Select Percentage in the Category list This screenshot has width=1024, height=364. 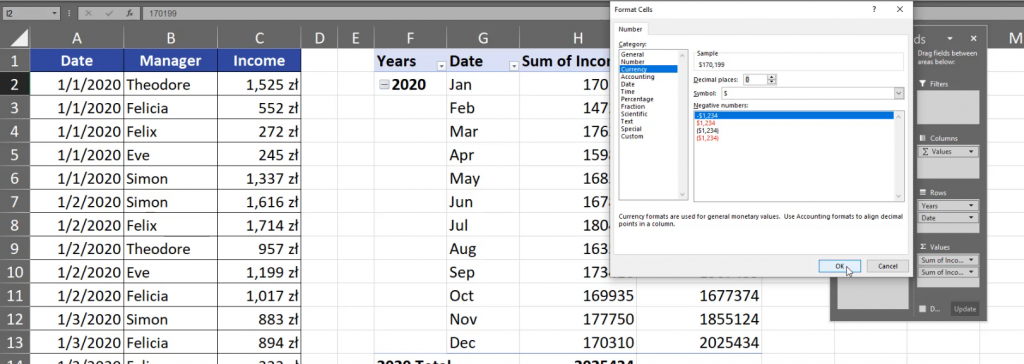pos(637,99)
